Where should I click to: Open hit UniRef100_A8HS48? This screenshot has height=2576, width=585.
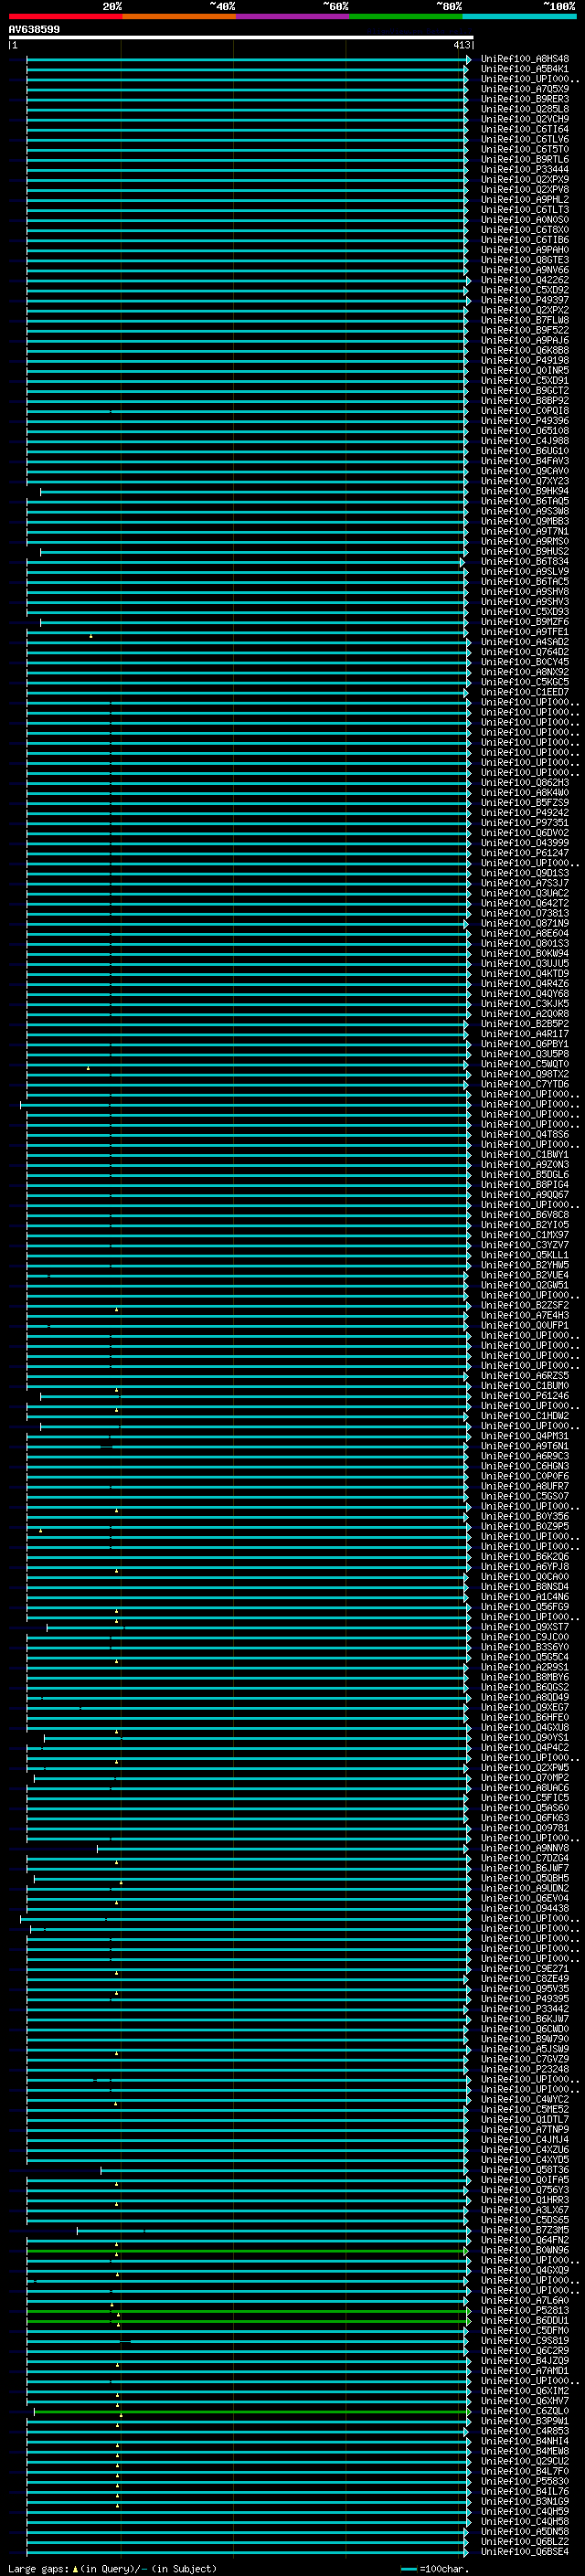click(x=524, y=59)
